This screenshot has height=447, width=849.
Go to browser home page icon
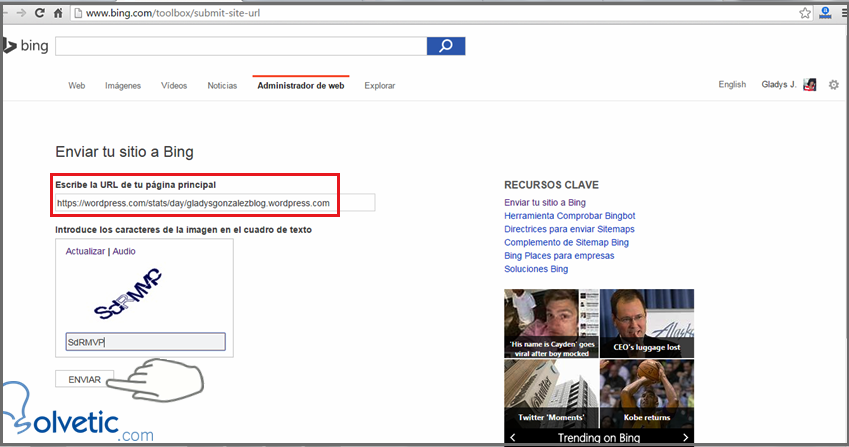pyautogui.click(x=58, y=13)
